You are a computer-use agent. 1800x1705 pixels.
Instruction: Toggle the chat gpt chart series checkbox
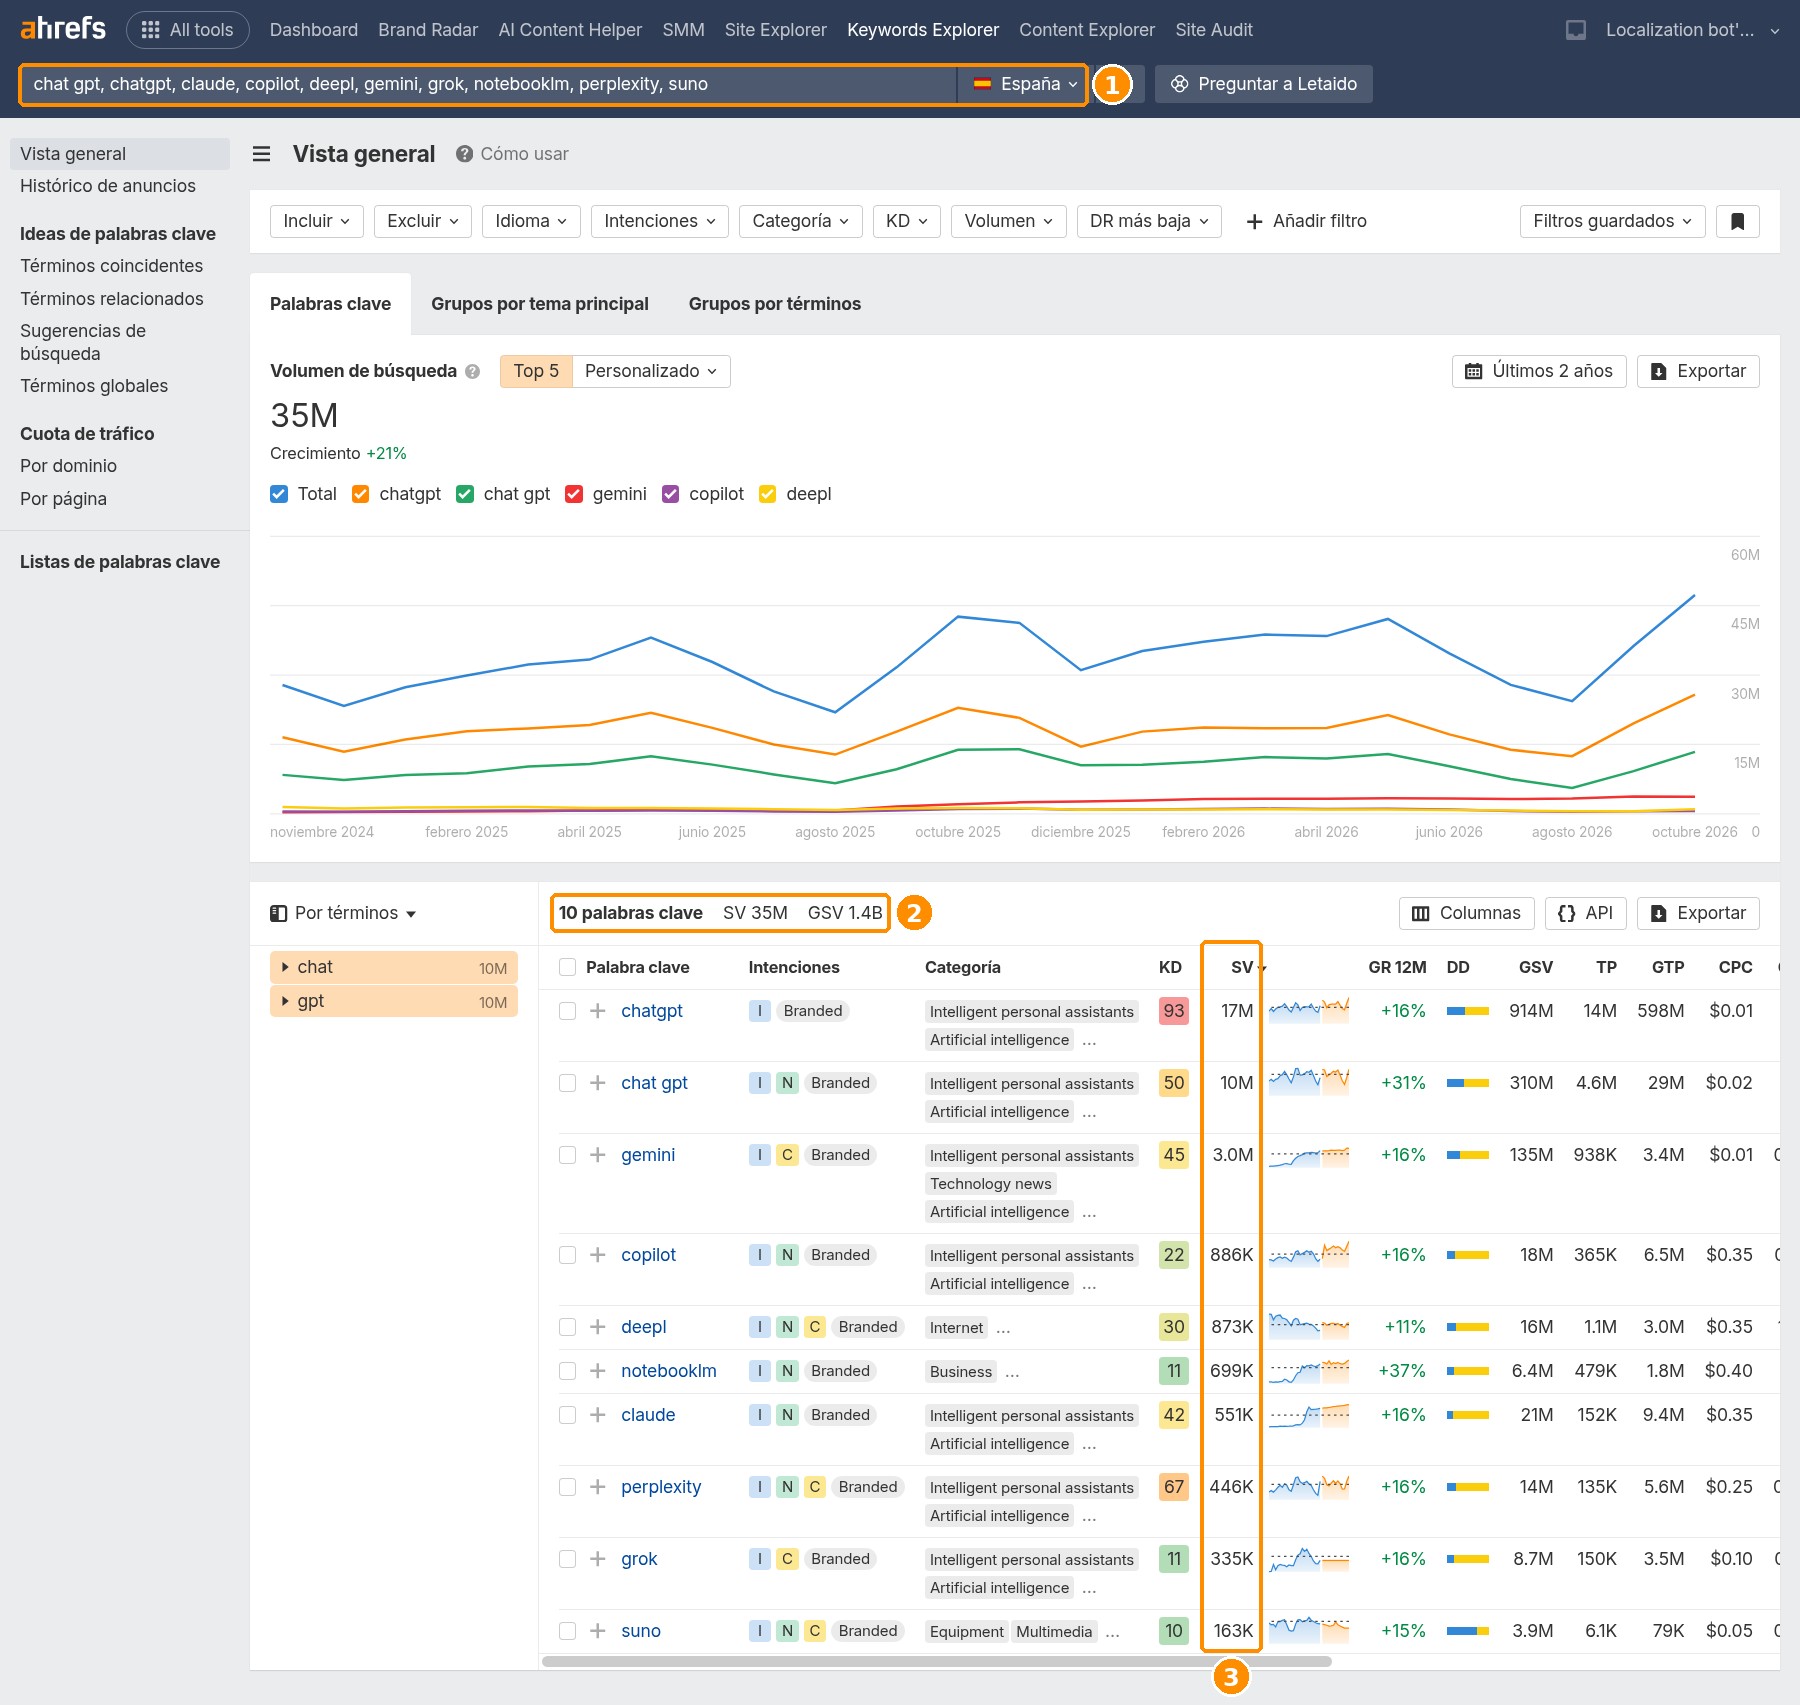(x=465, y=494)
